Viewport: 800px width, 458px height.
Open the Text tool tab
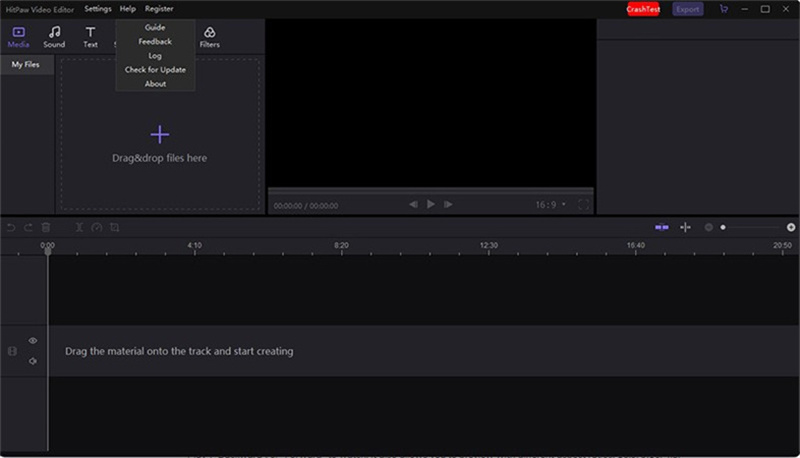[90, 37]
